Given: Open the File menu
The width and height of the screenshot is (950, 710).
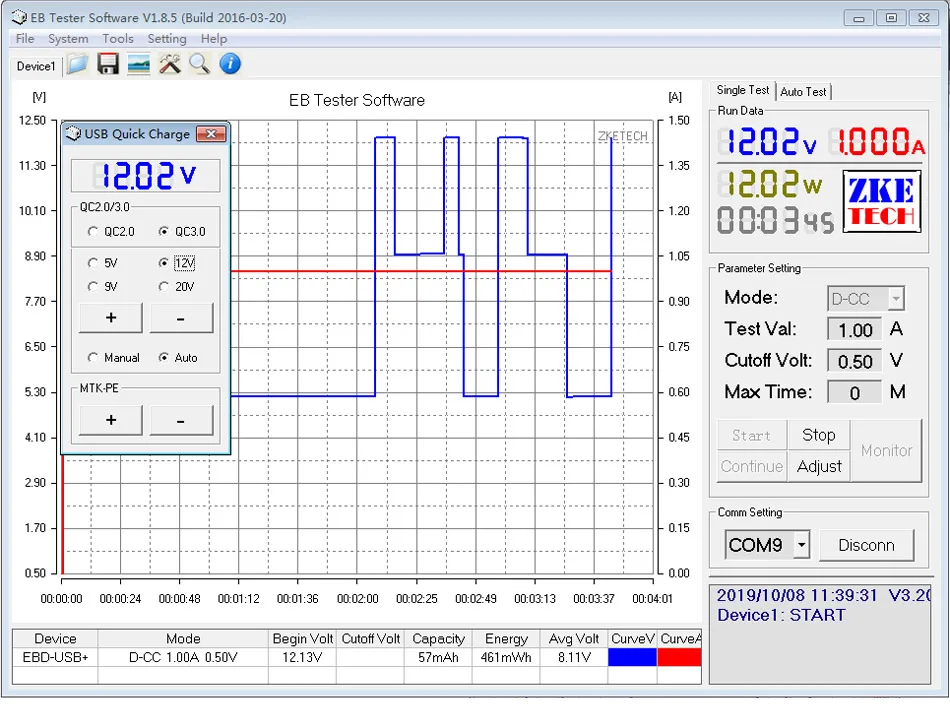Looking at the screenshot, I should click(x=25, y=39).
